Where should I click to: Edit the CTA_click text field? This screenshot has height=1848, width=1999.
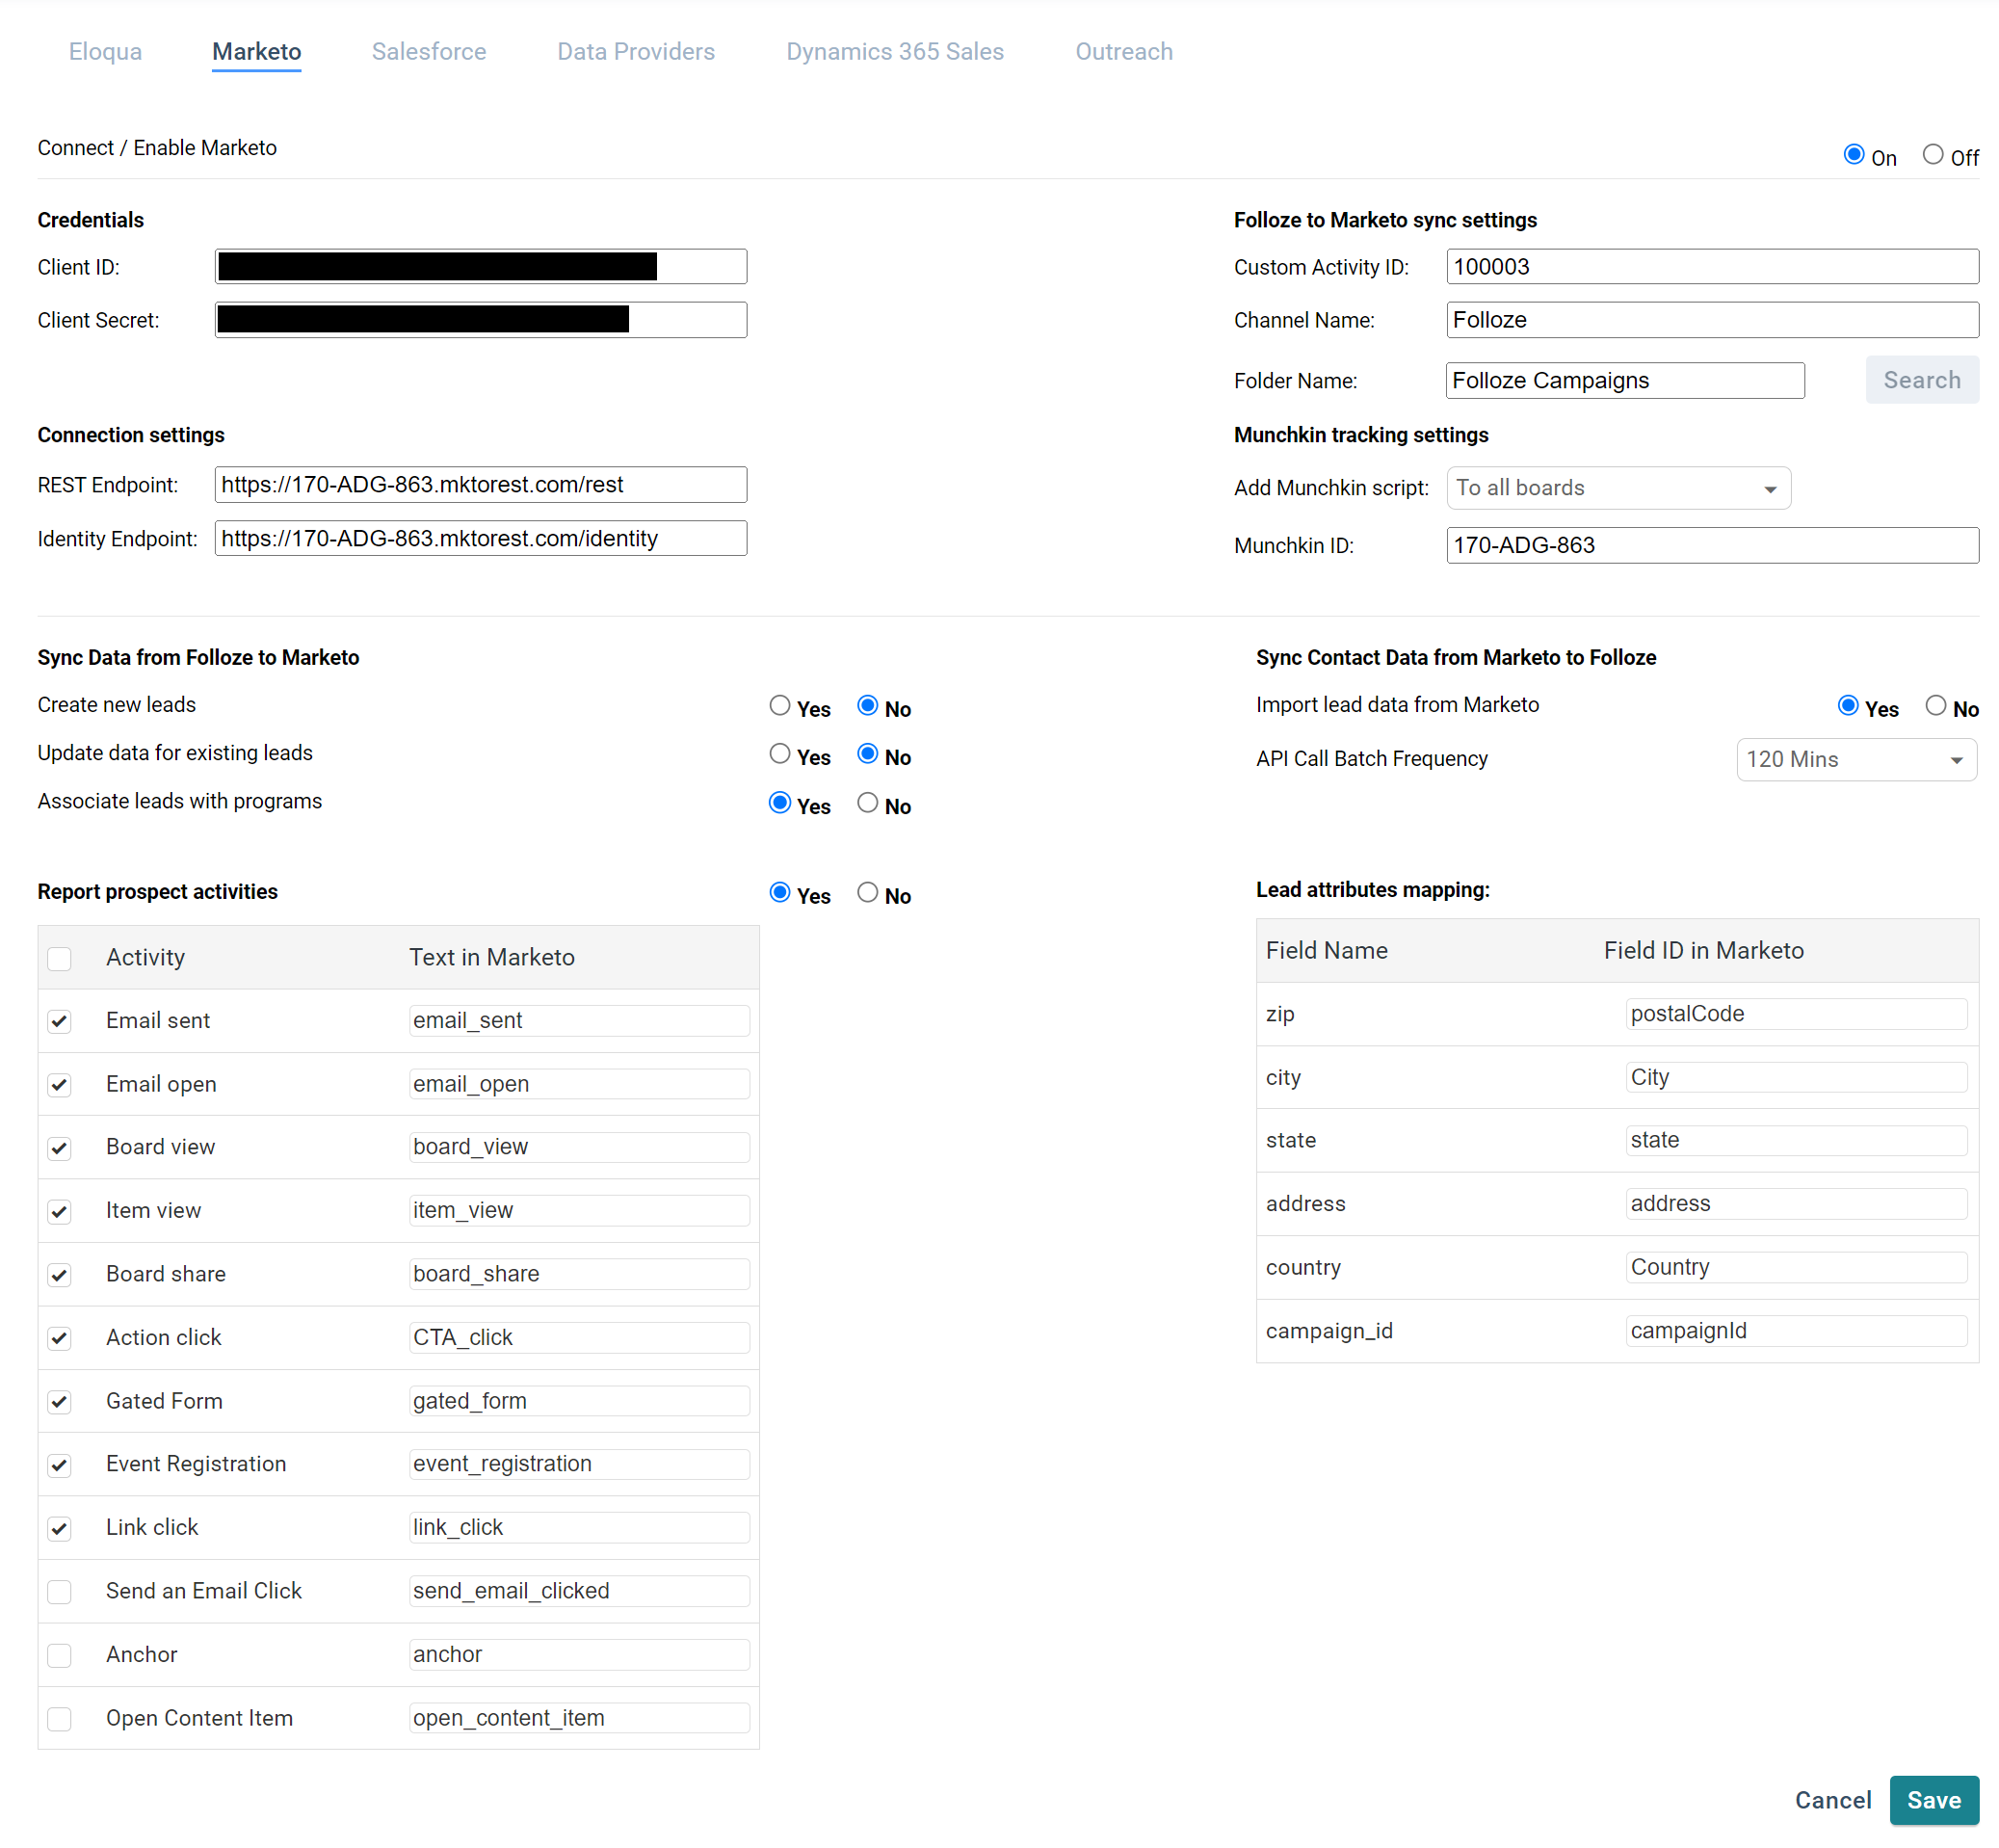coord(579,1338)
